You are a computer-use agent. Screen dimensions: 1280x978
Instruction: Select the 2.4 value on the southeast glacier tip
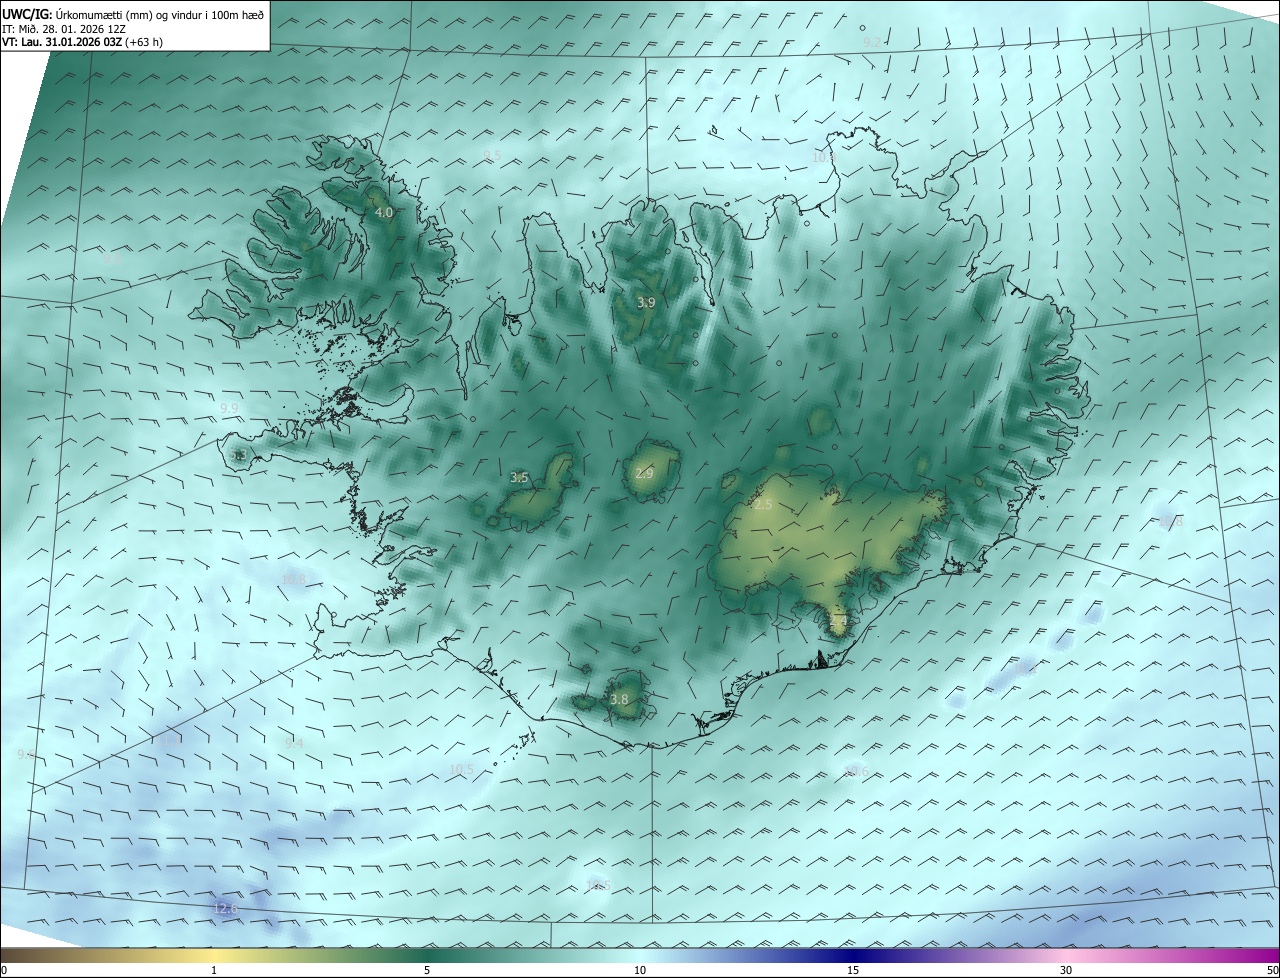pos(838,621)
